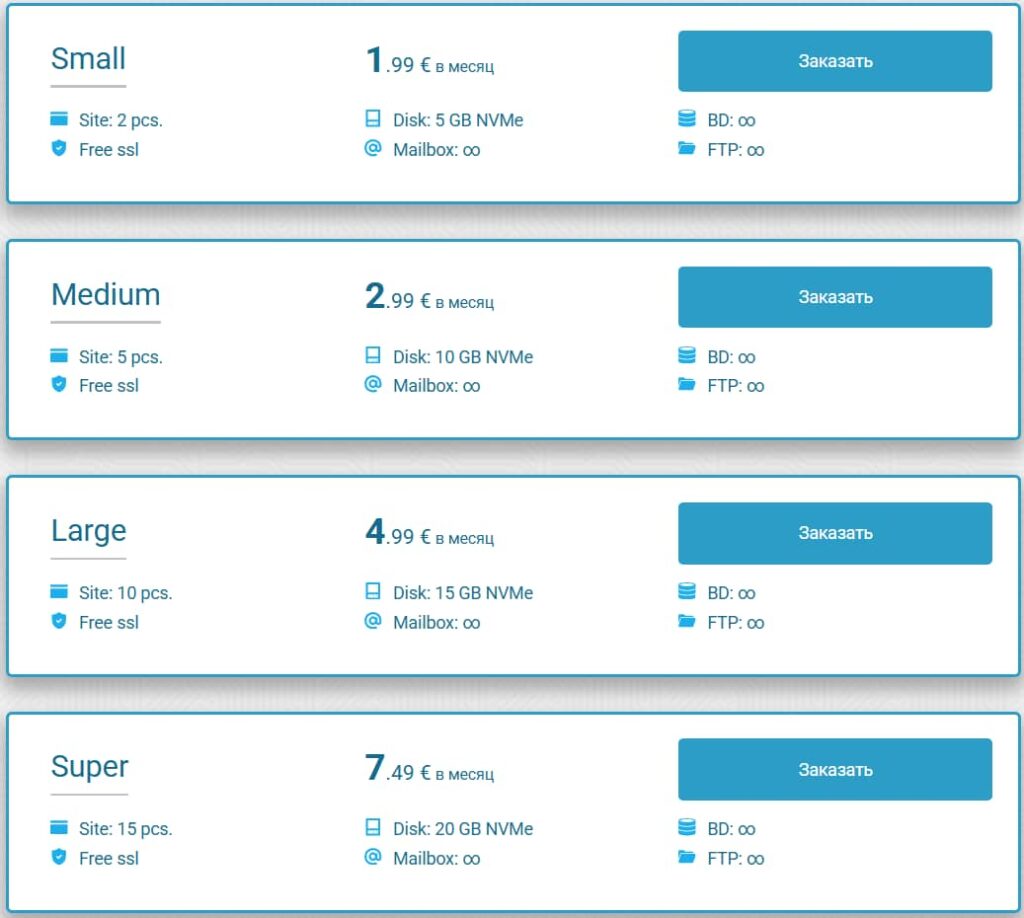Click the FTP folder icon in Super plan
The image size is (1024, 918).
[686, 857]
